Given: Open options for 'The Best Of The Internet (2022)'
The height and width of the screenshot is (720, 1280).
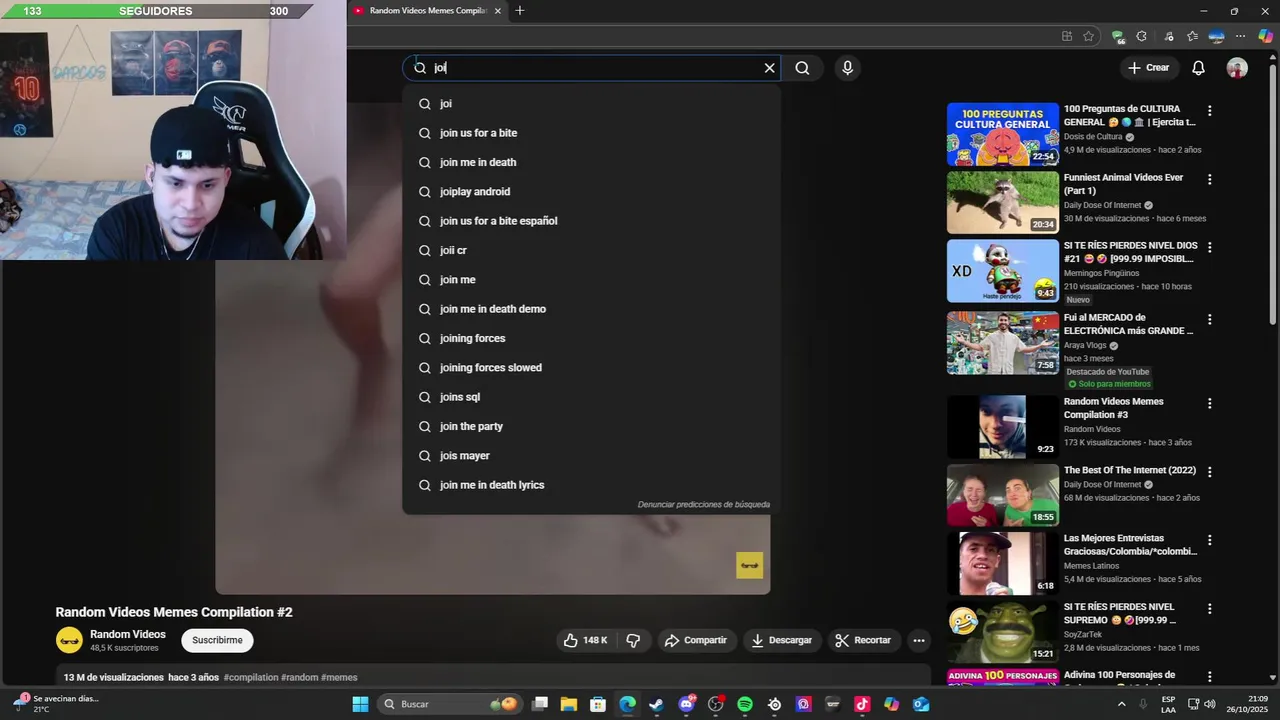Looking at the screenshot, I should click(x=1209, y=472).
